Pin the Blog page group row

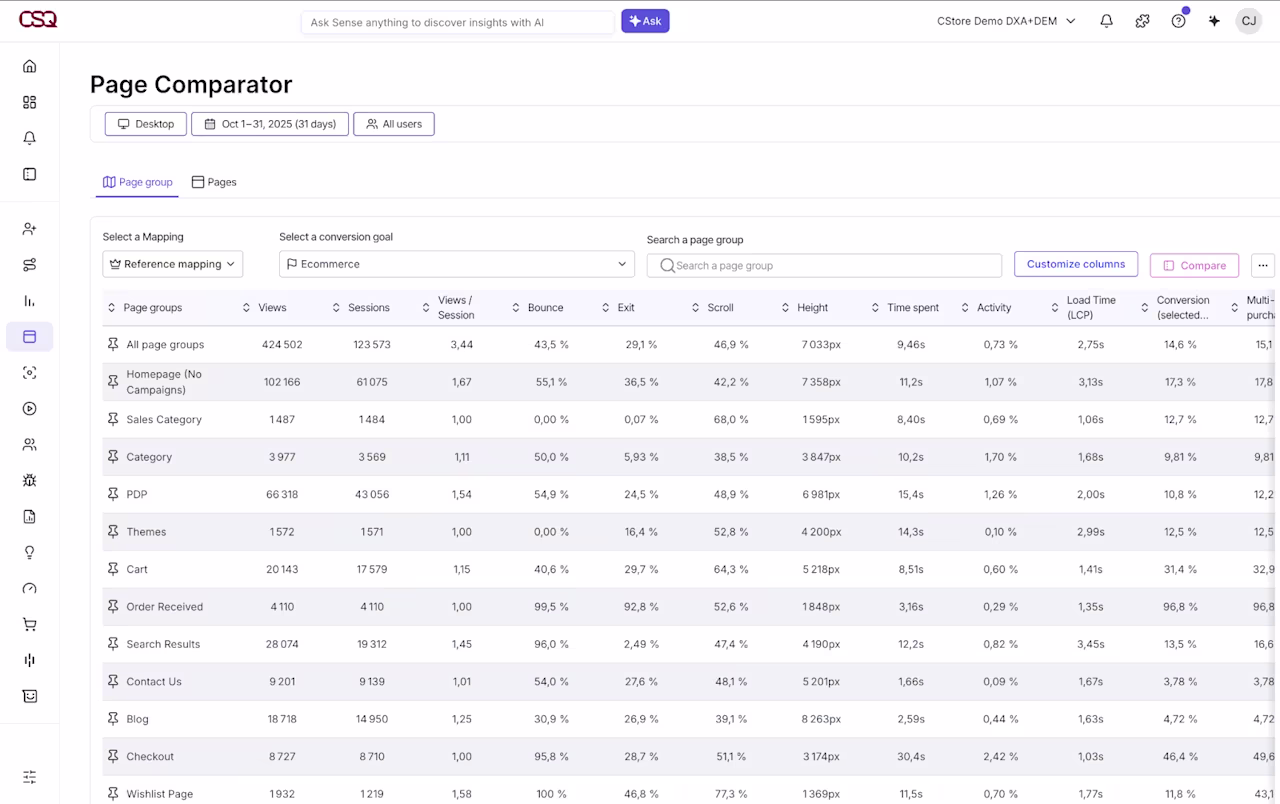[113, 719]
